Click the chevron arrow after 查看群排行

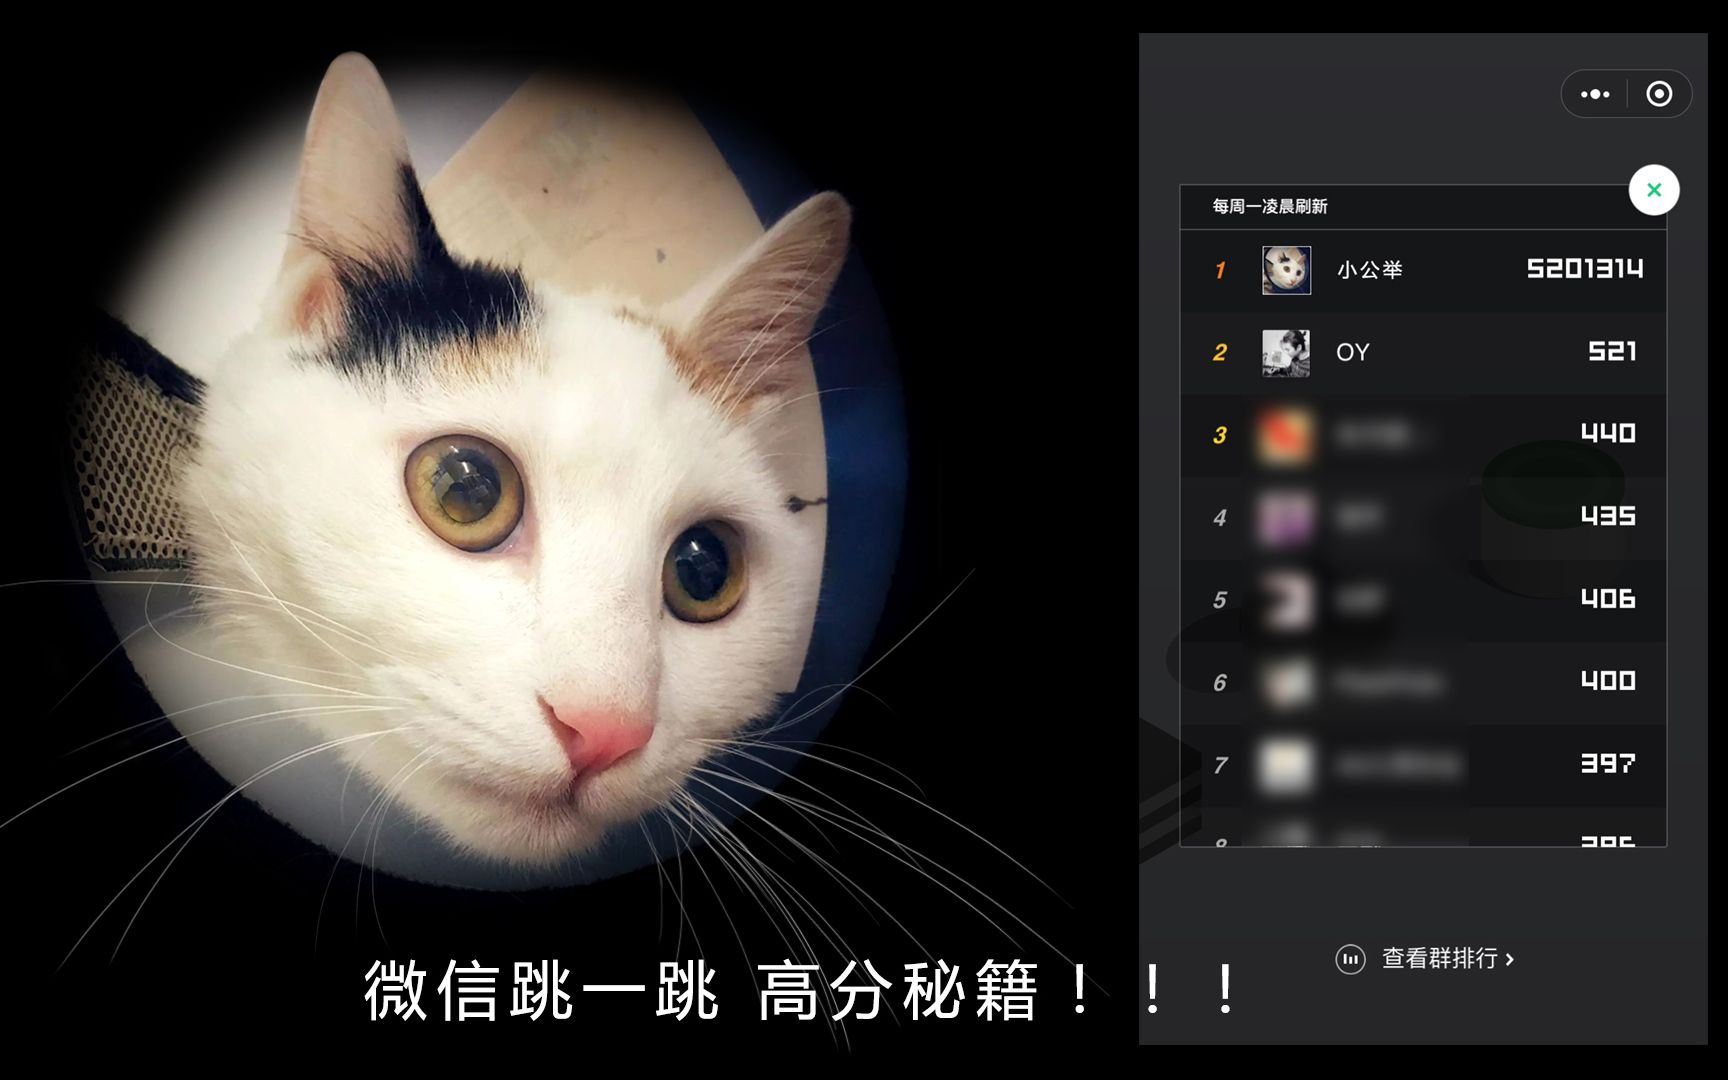(x=1510, y=959)
